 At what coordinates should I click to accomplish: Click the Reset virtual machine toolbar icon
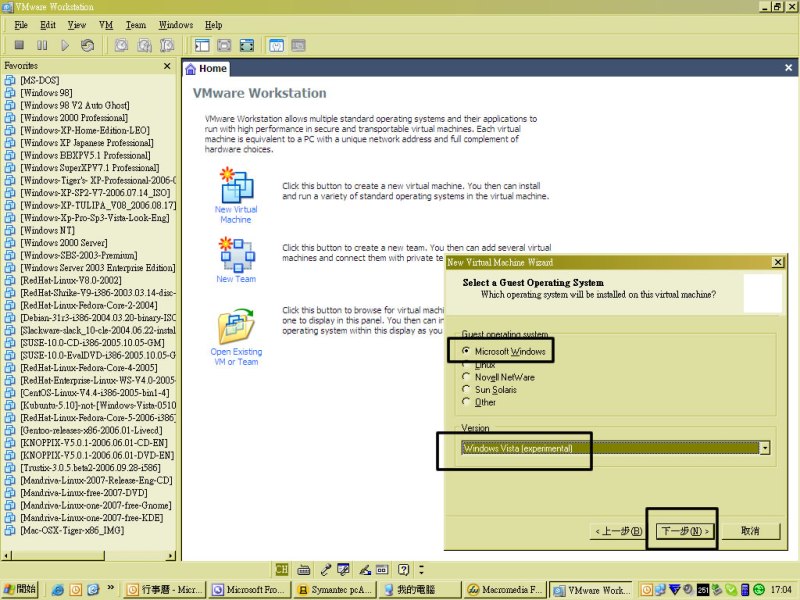click(x=87, y=45)
